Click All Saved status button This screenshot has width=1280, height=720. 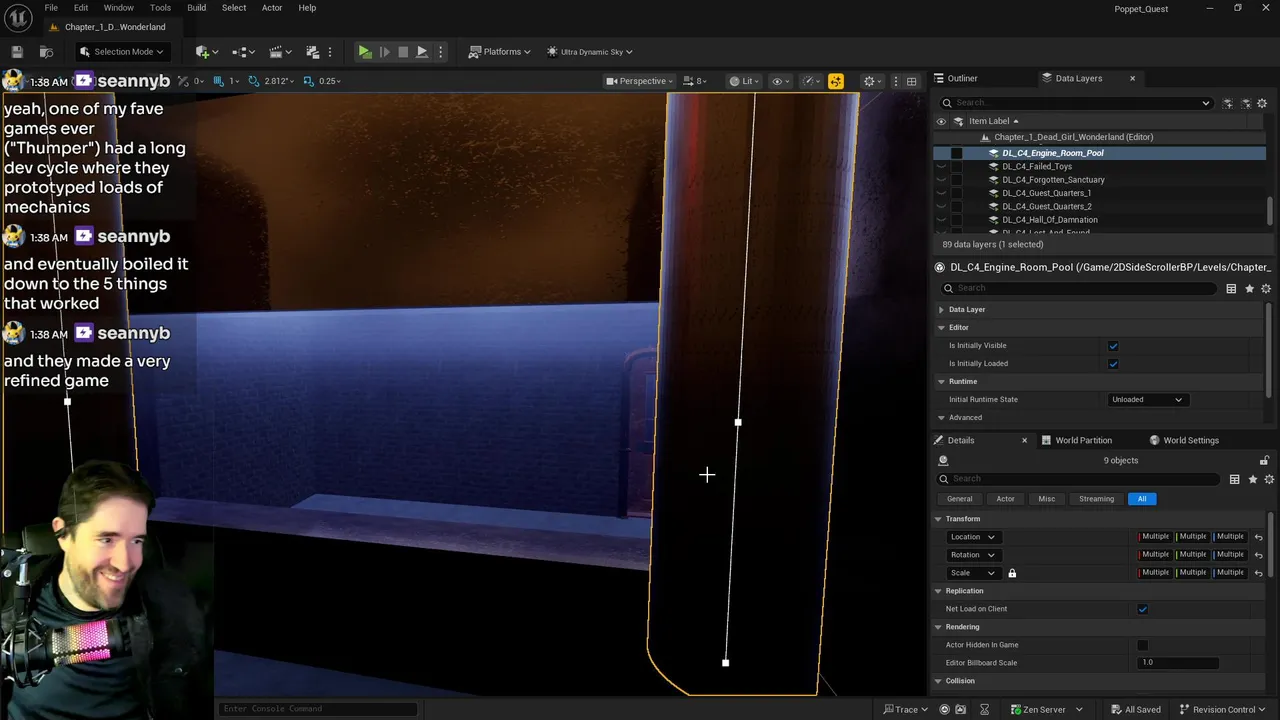[1135, 710]
